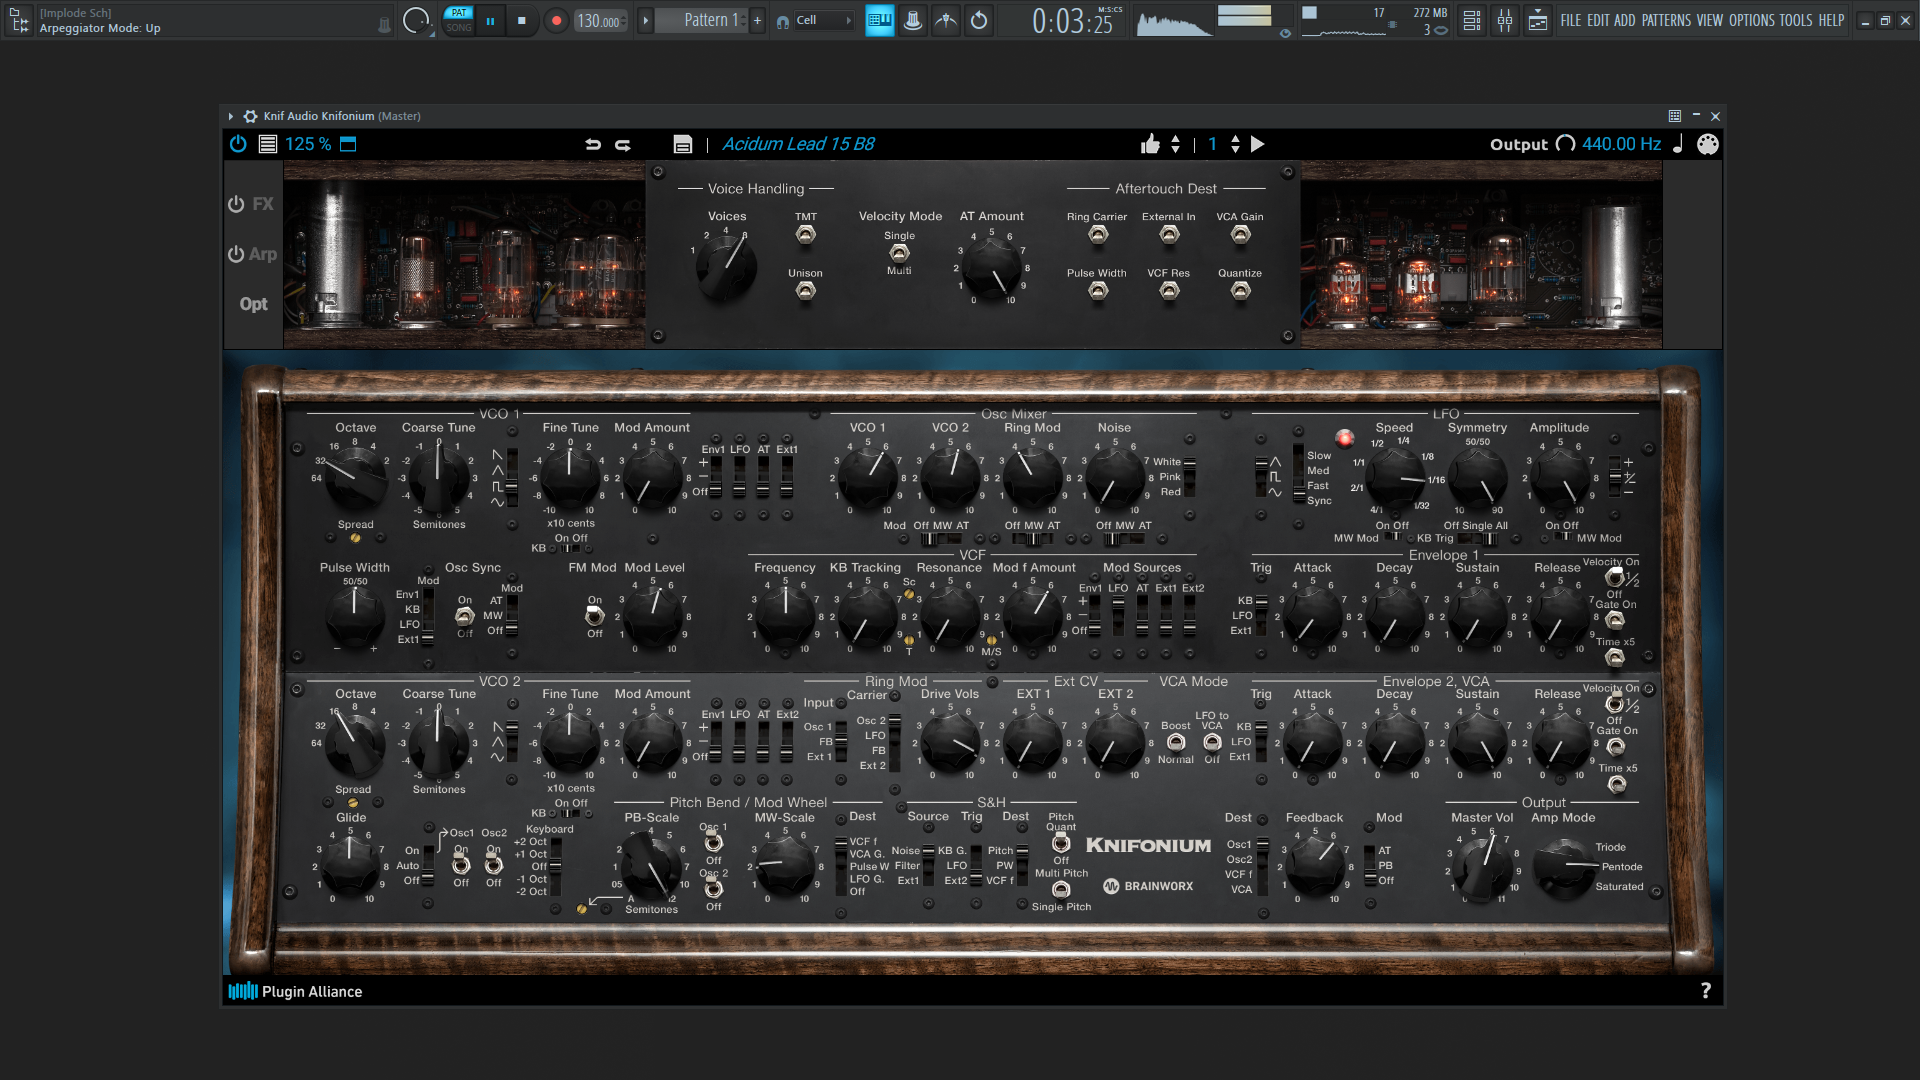
Task: Open the VIEW menu
Action: 1710,20
